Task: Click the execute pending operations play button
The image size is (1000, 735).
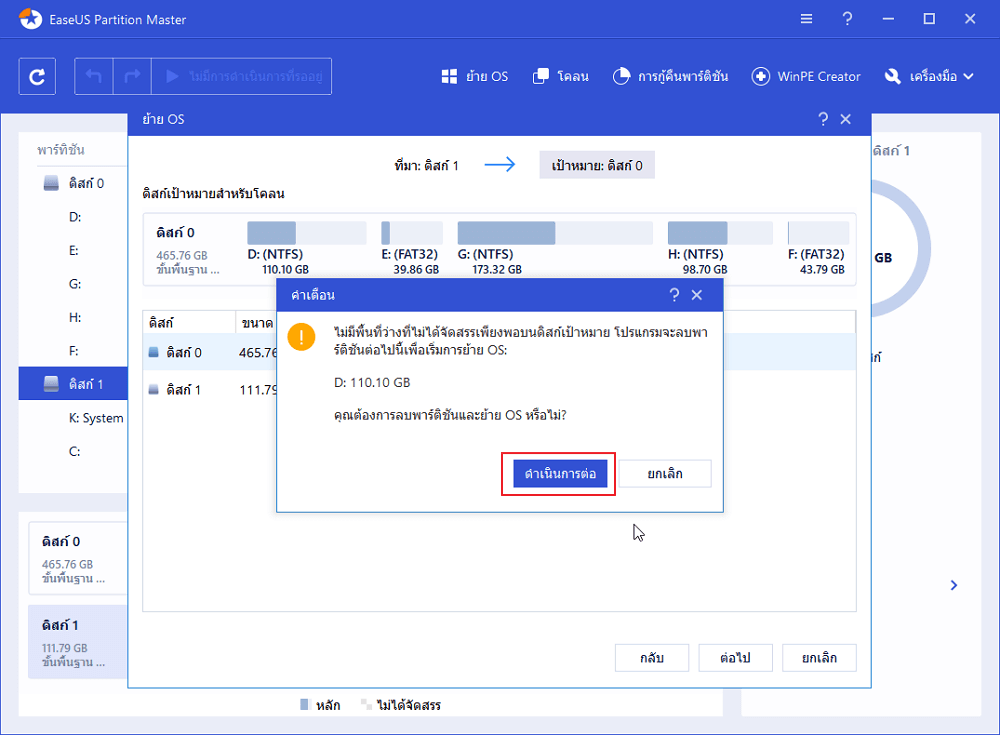Action: (x=241, y=77)
